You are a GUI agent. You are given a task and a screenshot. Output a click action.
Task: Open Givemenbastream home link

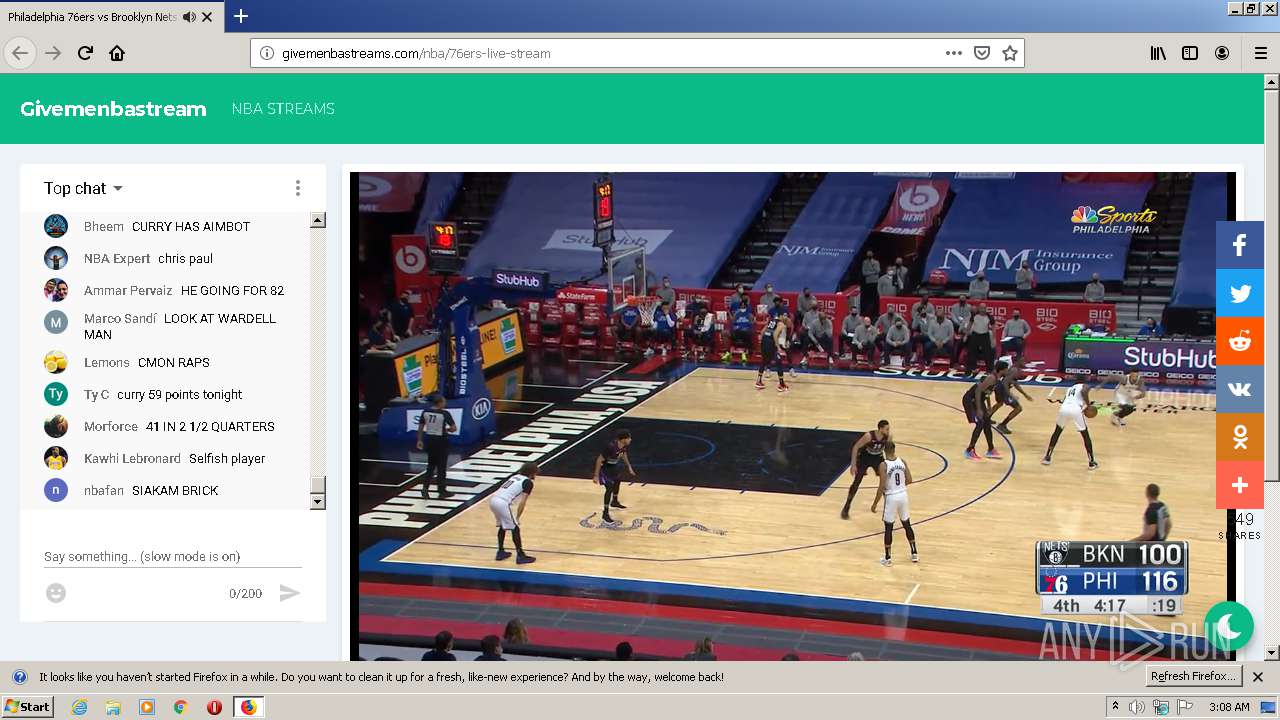click(x=113, y=109)
